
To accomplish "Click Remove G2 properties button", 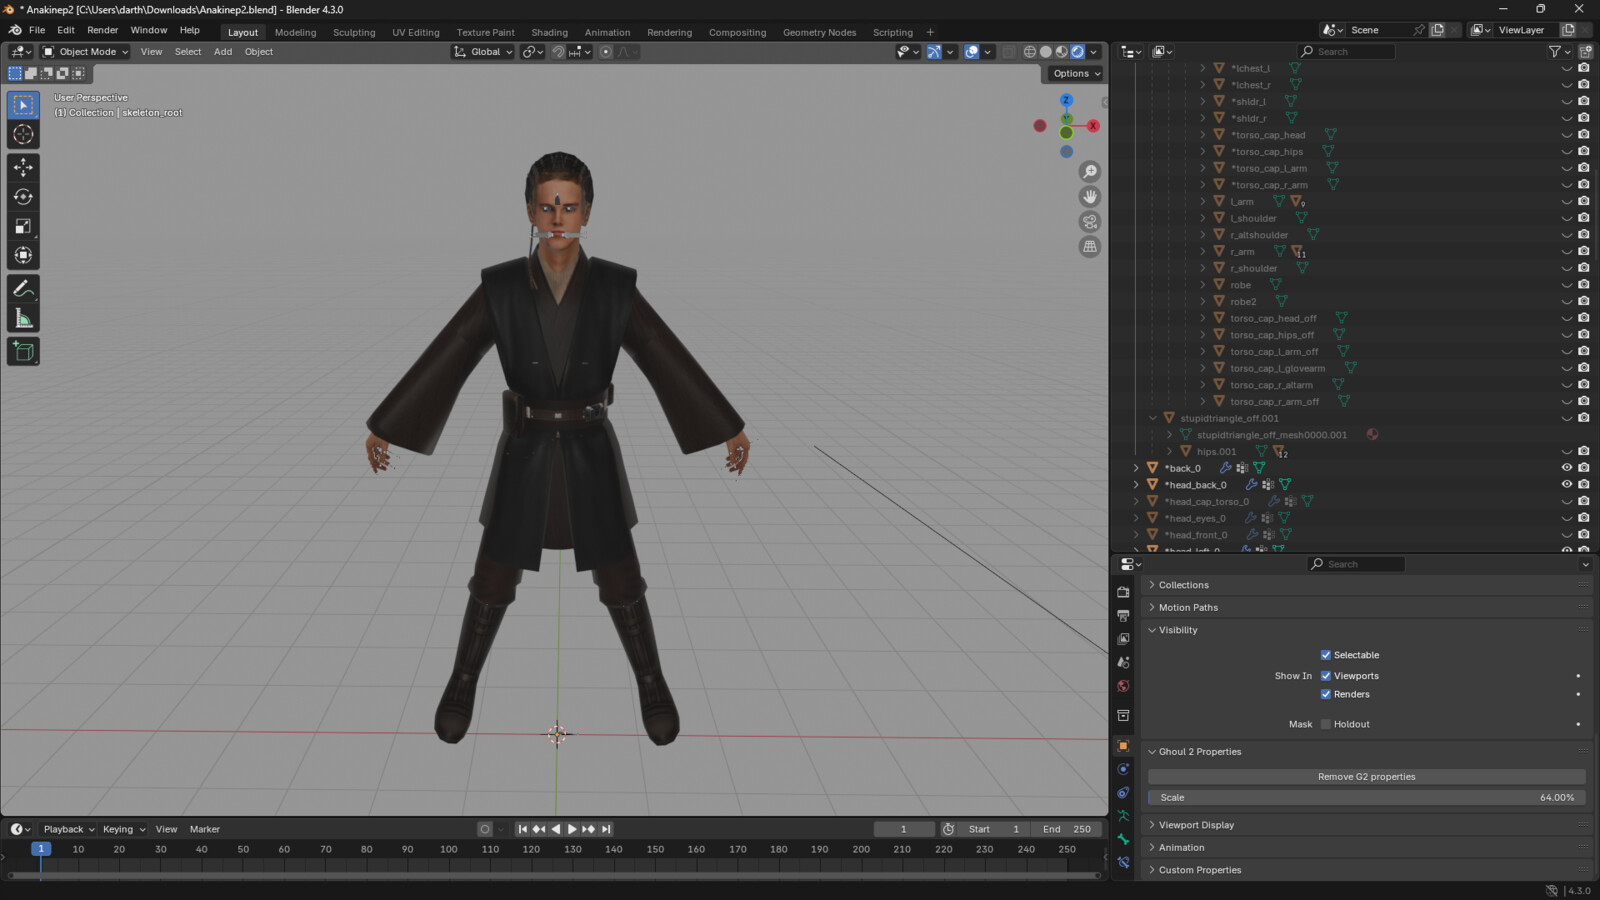I will tap(1366, 777).
